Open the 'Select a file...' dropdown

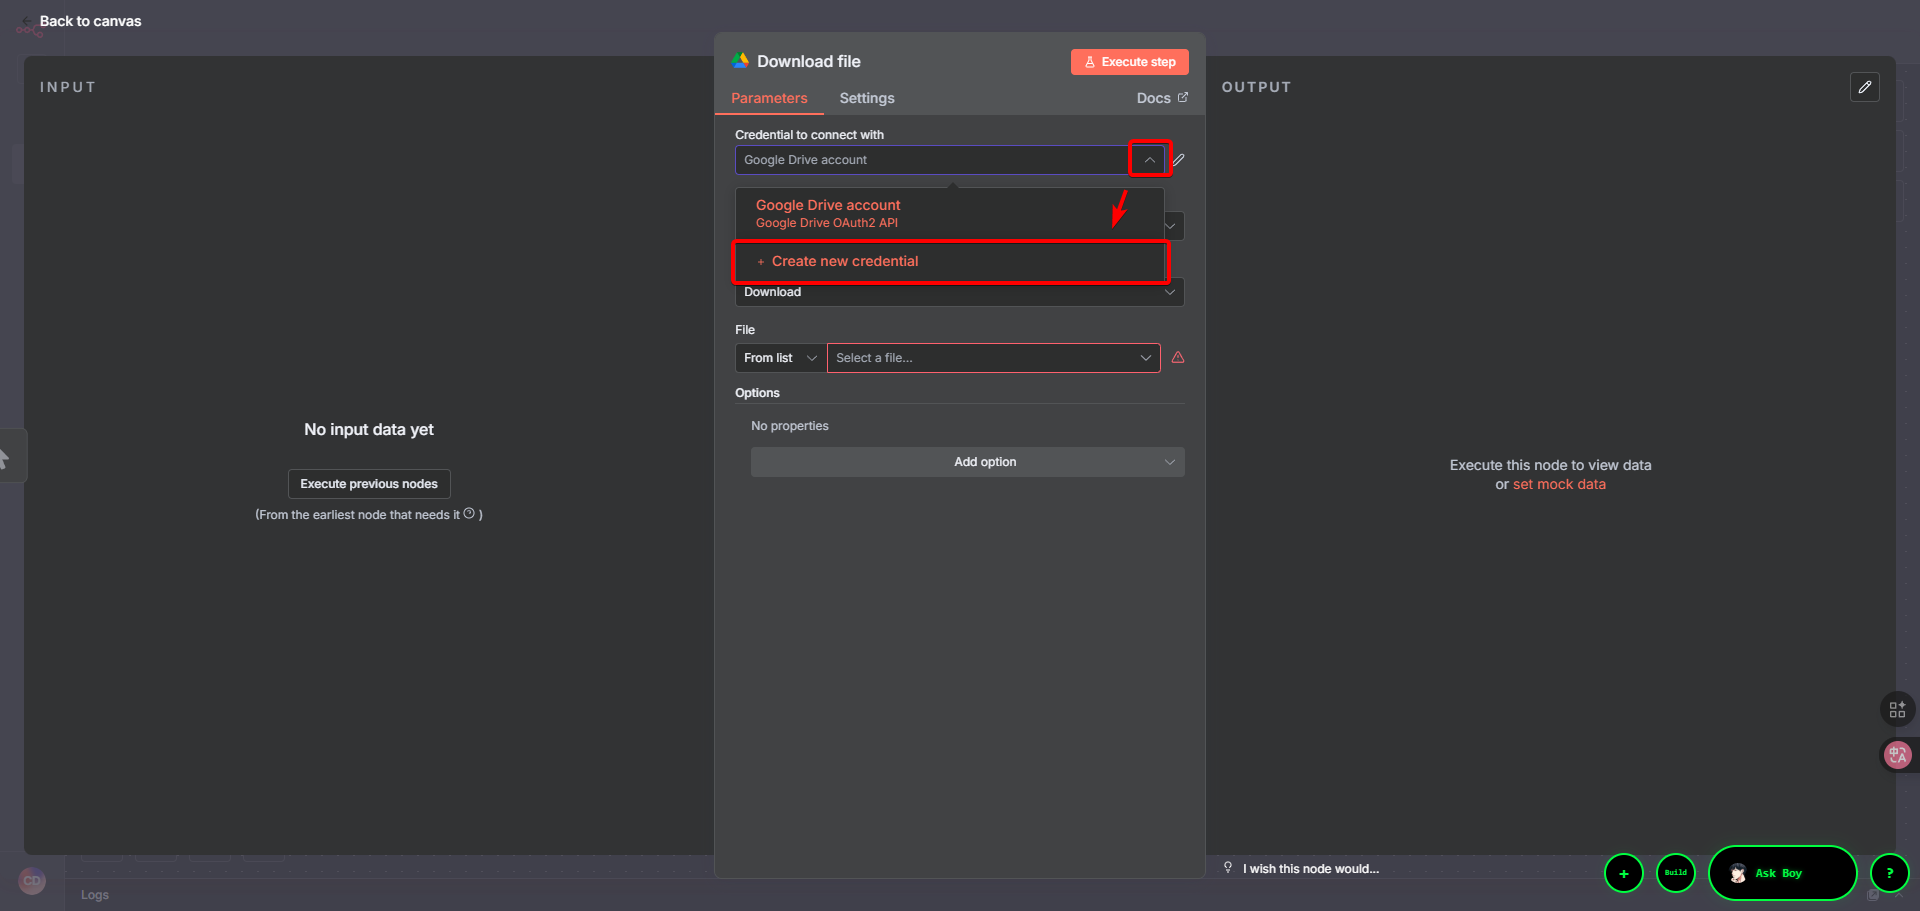pos(993,358)
